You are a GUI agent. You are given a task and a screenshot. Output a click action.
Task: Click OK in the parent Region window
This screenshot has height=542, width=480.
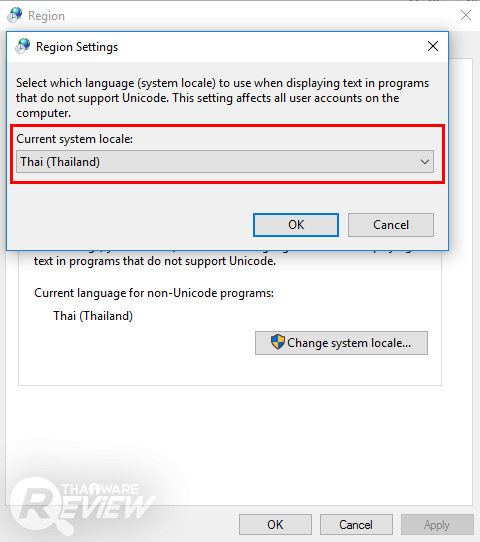[x=275, y=525]
